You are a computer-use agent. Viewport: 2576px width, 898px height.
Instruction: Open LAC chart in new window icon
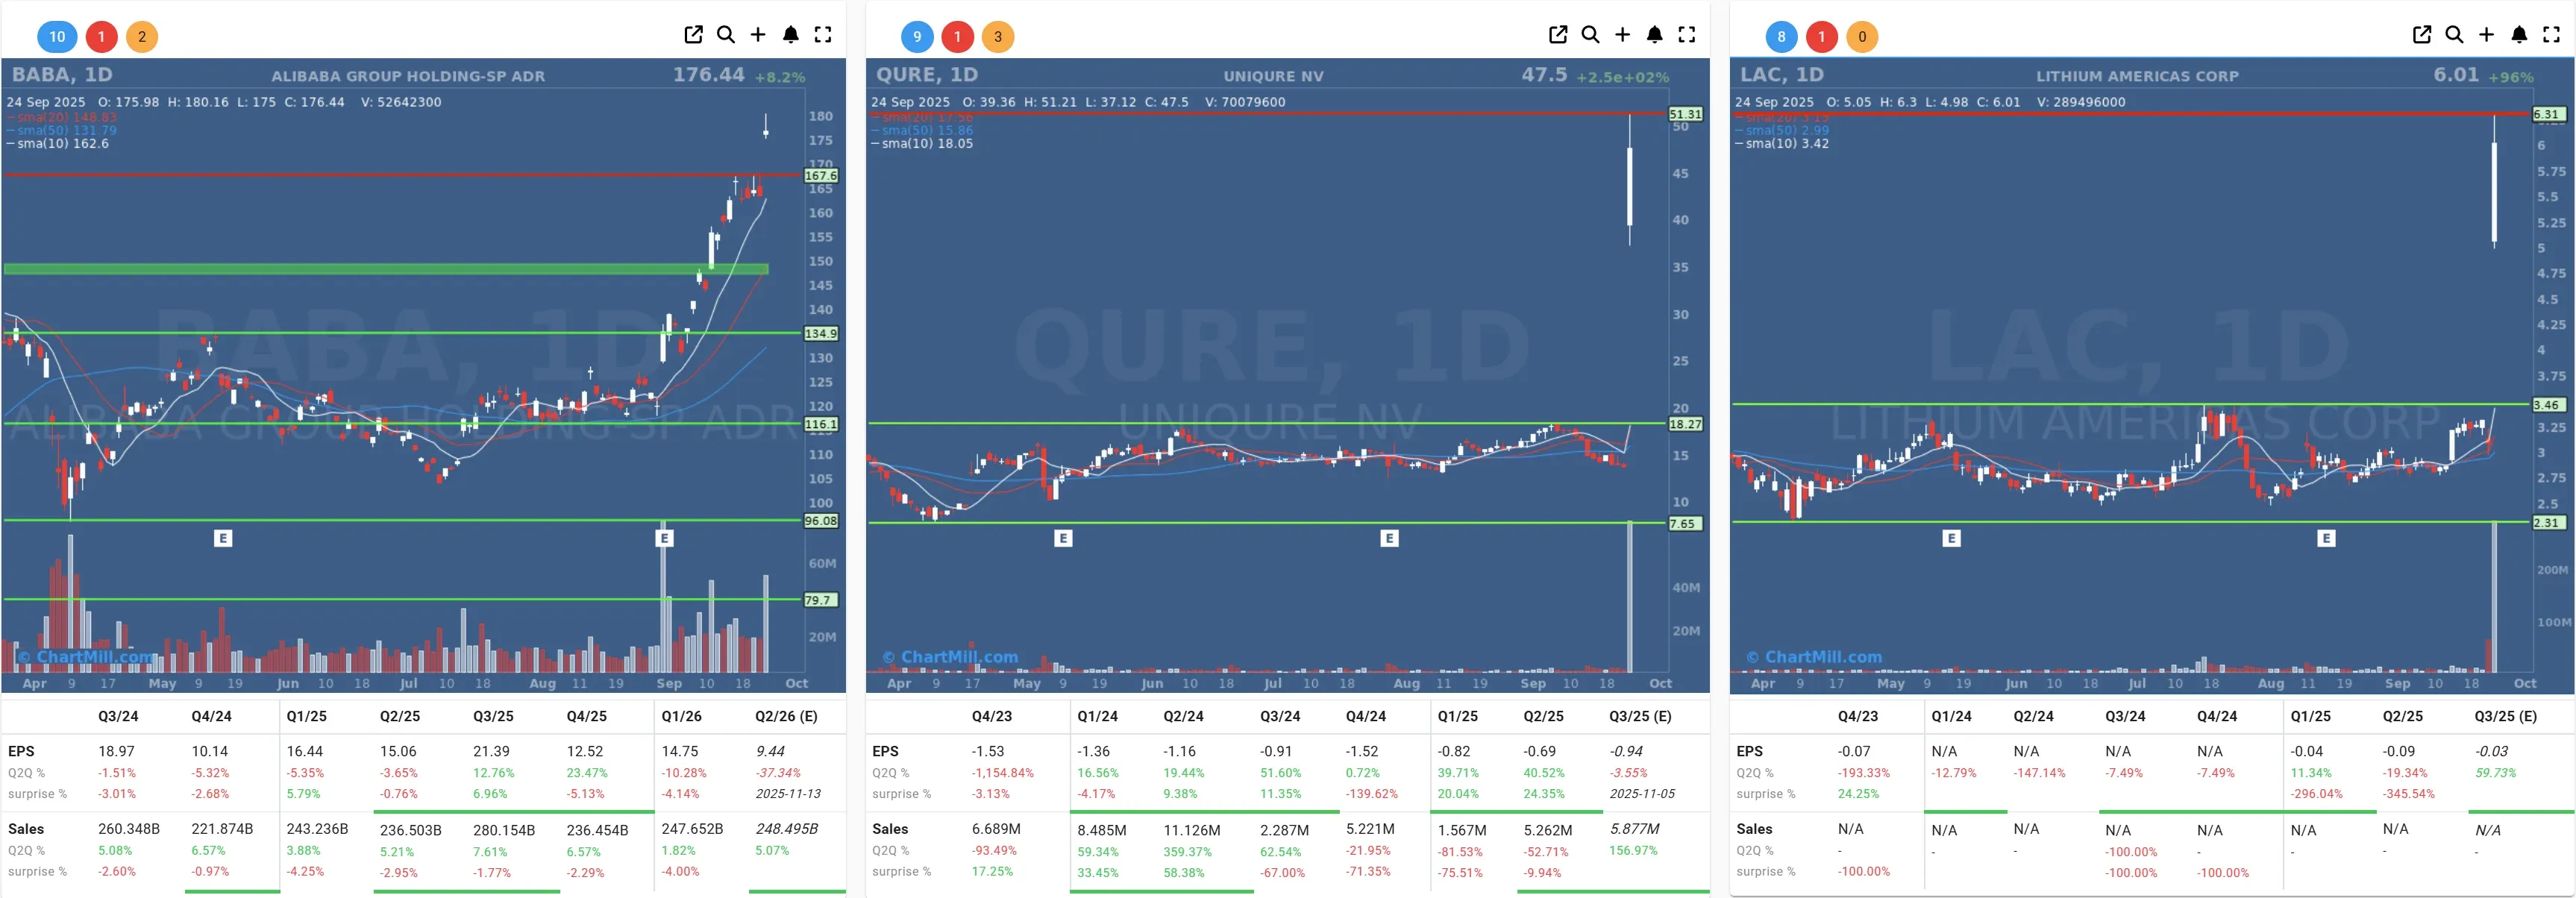2422,35
